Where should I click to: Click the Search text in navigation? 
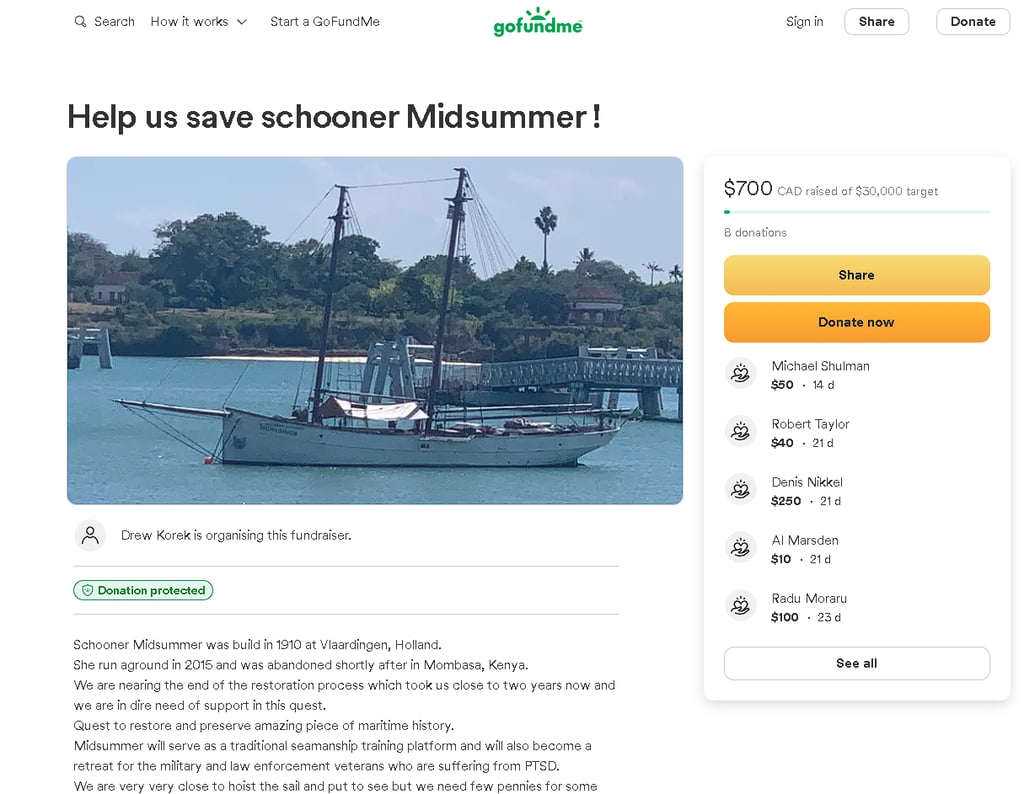click(x=114, y=22)
